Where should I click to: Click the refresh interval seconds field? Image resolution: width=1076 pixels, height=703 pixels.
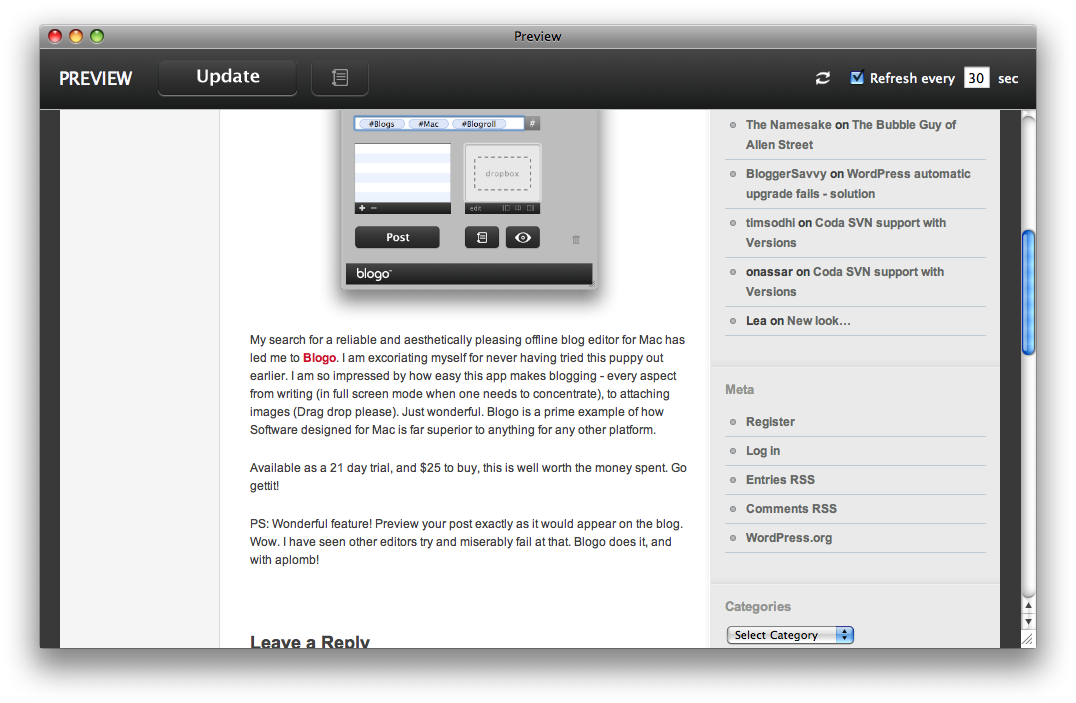pyautogui.click(x=976, y=78)
